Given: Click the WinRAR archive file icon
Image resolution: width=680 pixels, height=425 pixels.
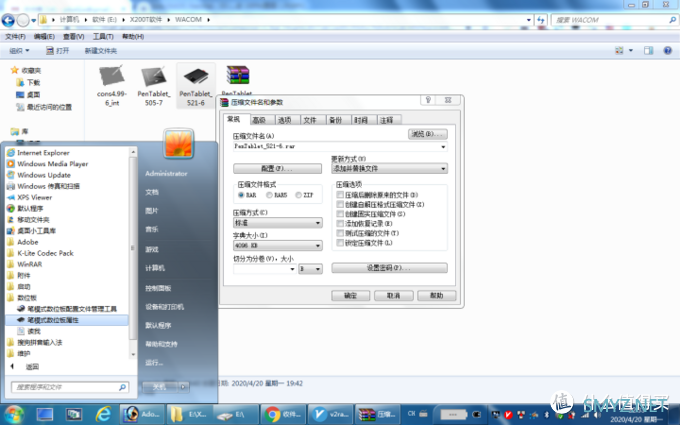Looking at the screenshot, I should [x=237, y=75].
